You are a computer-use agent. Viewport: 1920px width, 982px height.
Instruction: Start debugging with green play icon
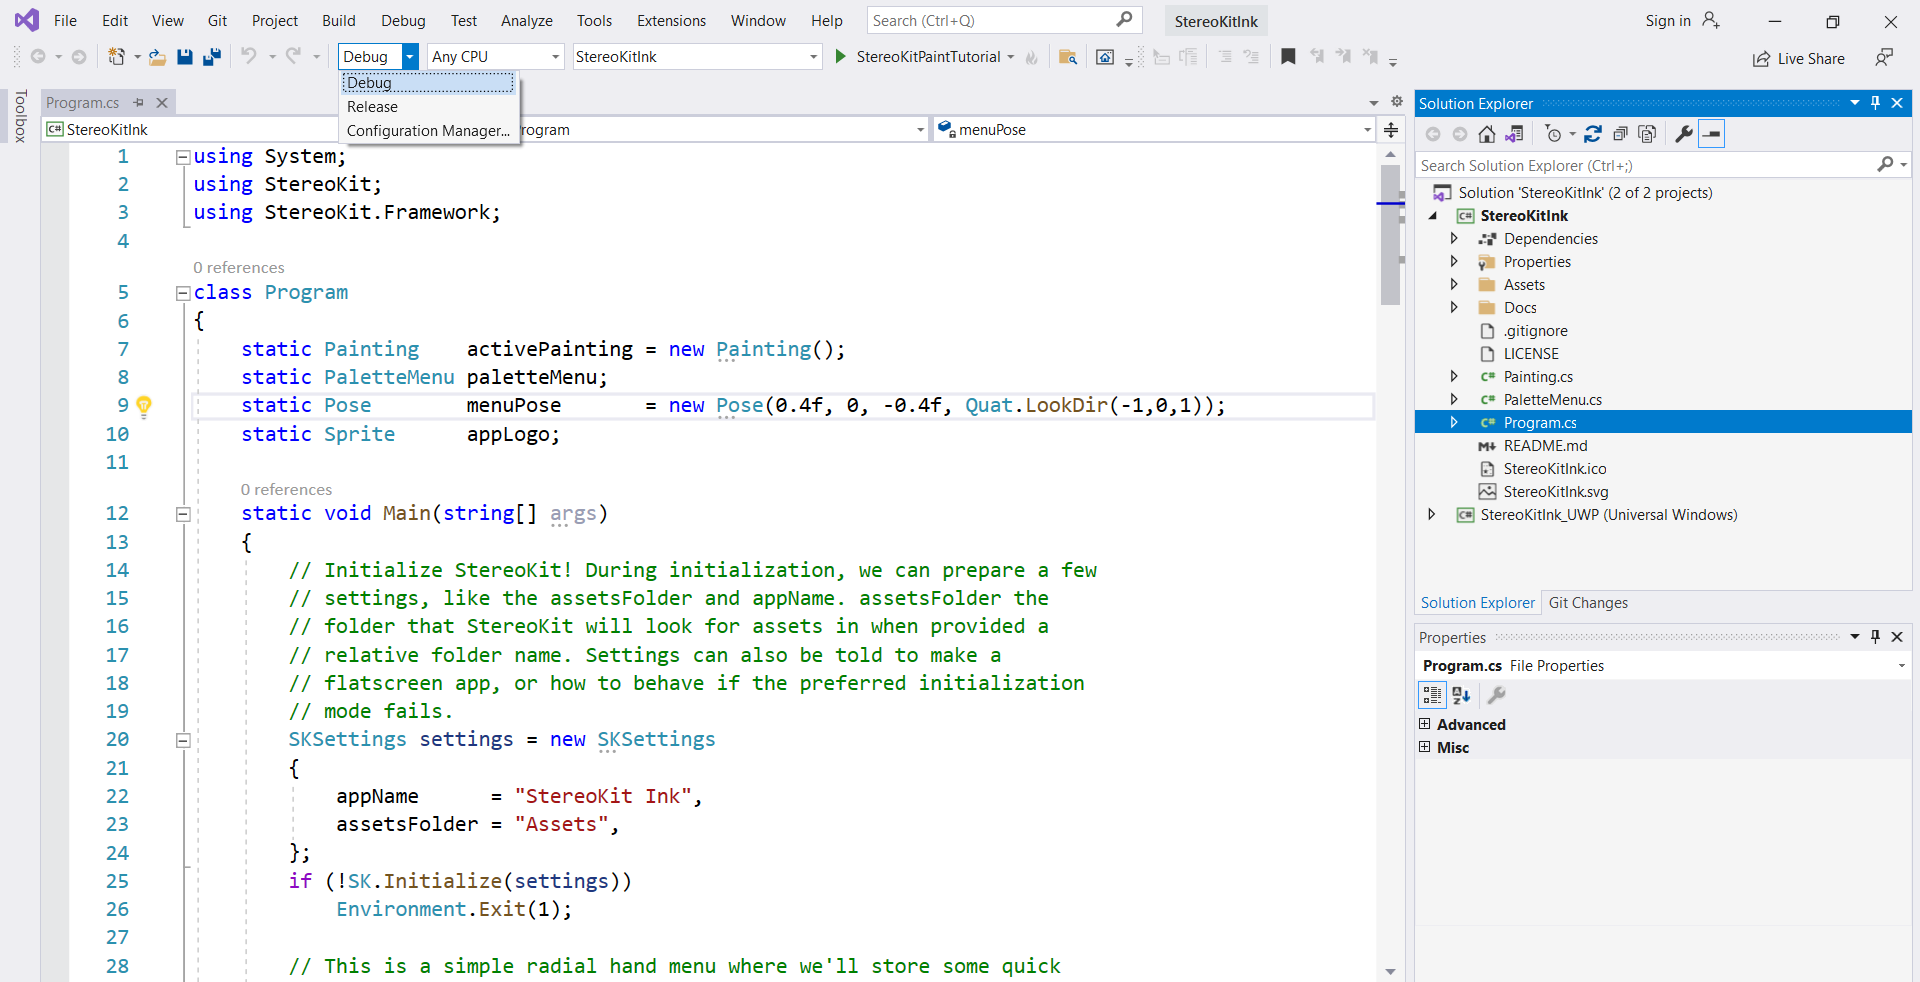[841, 56]
